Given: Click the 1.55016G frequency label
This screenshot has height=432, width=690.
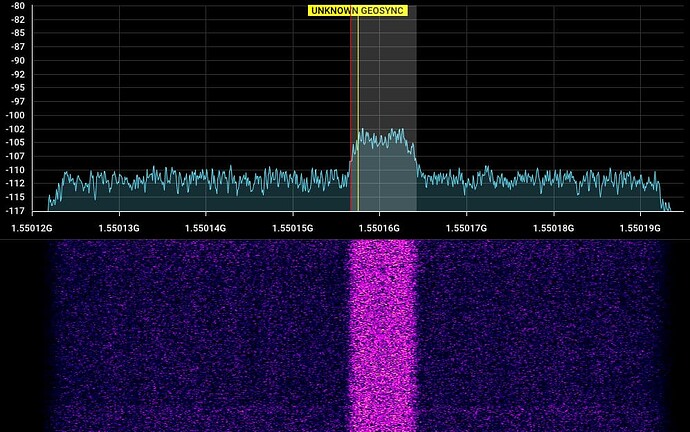Looking at the screenshot, I should [379, 229].
